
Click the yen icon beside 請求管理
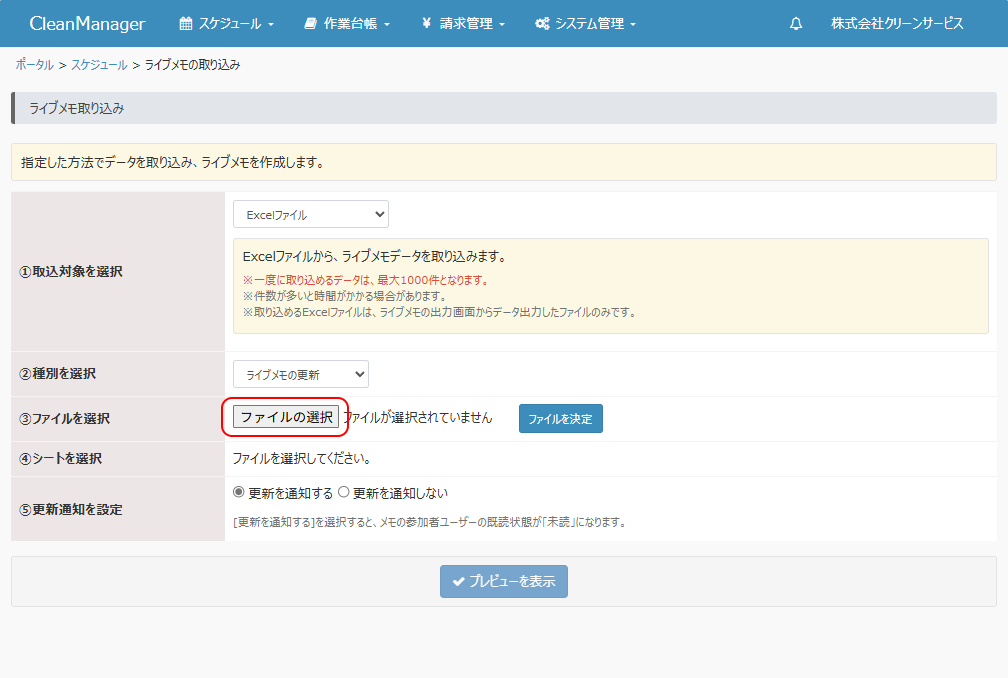(x=427, y=23)
